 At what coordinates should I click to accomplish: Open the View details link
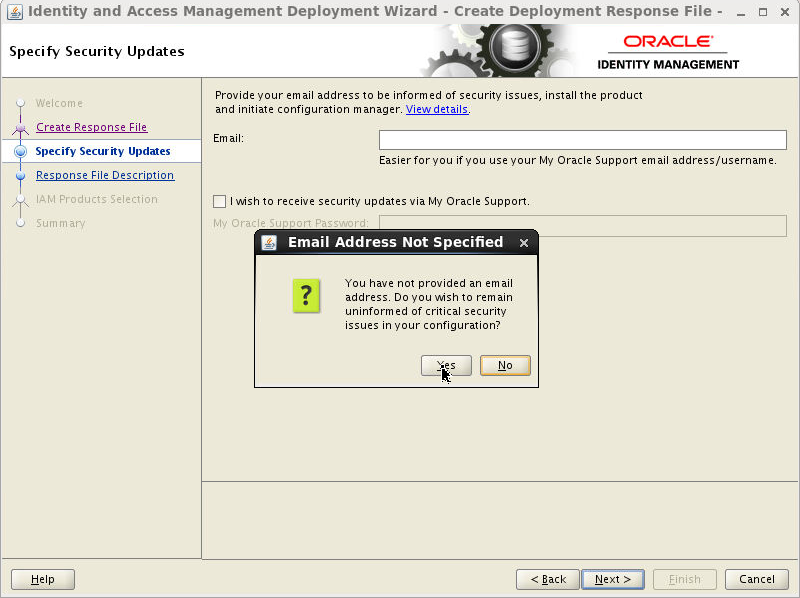coord(437,109)
